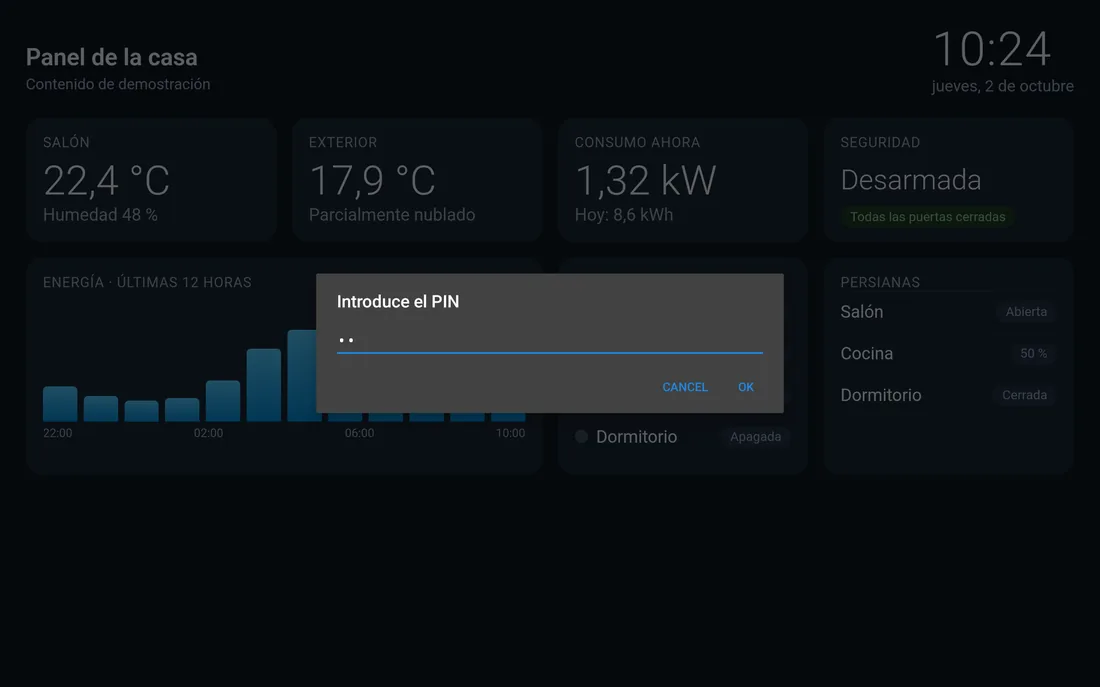Click the "50 %" badge for Cocina blinds
1100x687 pixels.
coord(1033,354)
